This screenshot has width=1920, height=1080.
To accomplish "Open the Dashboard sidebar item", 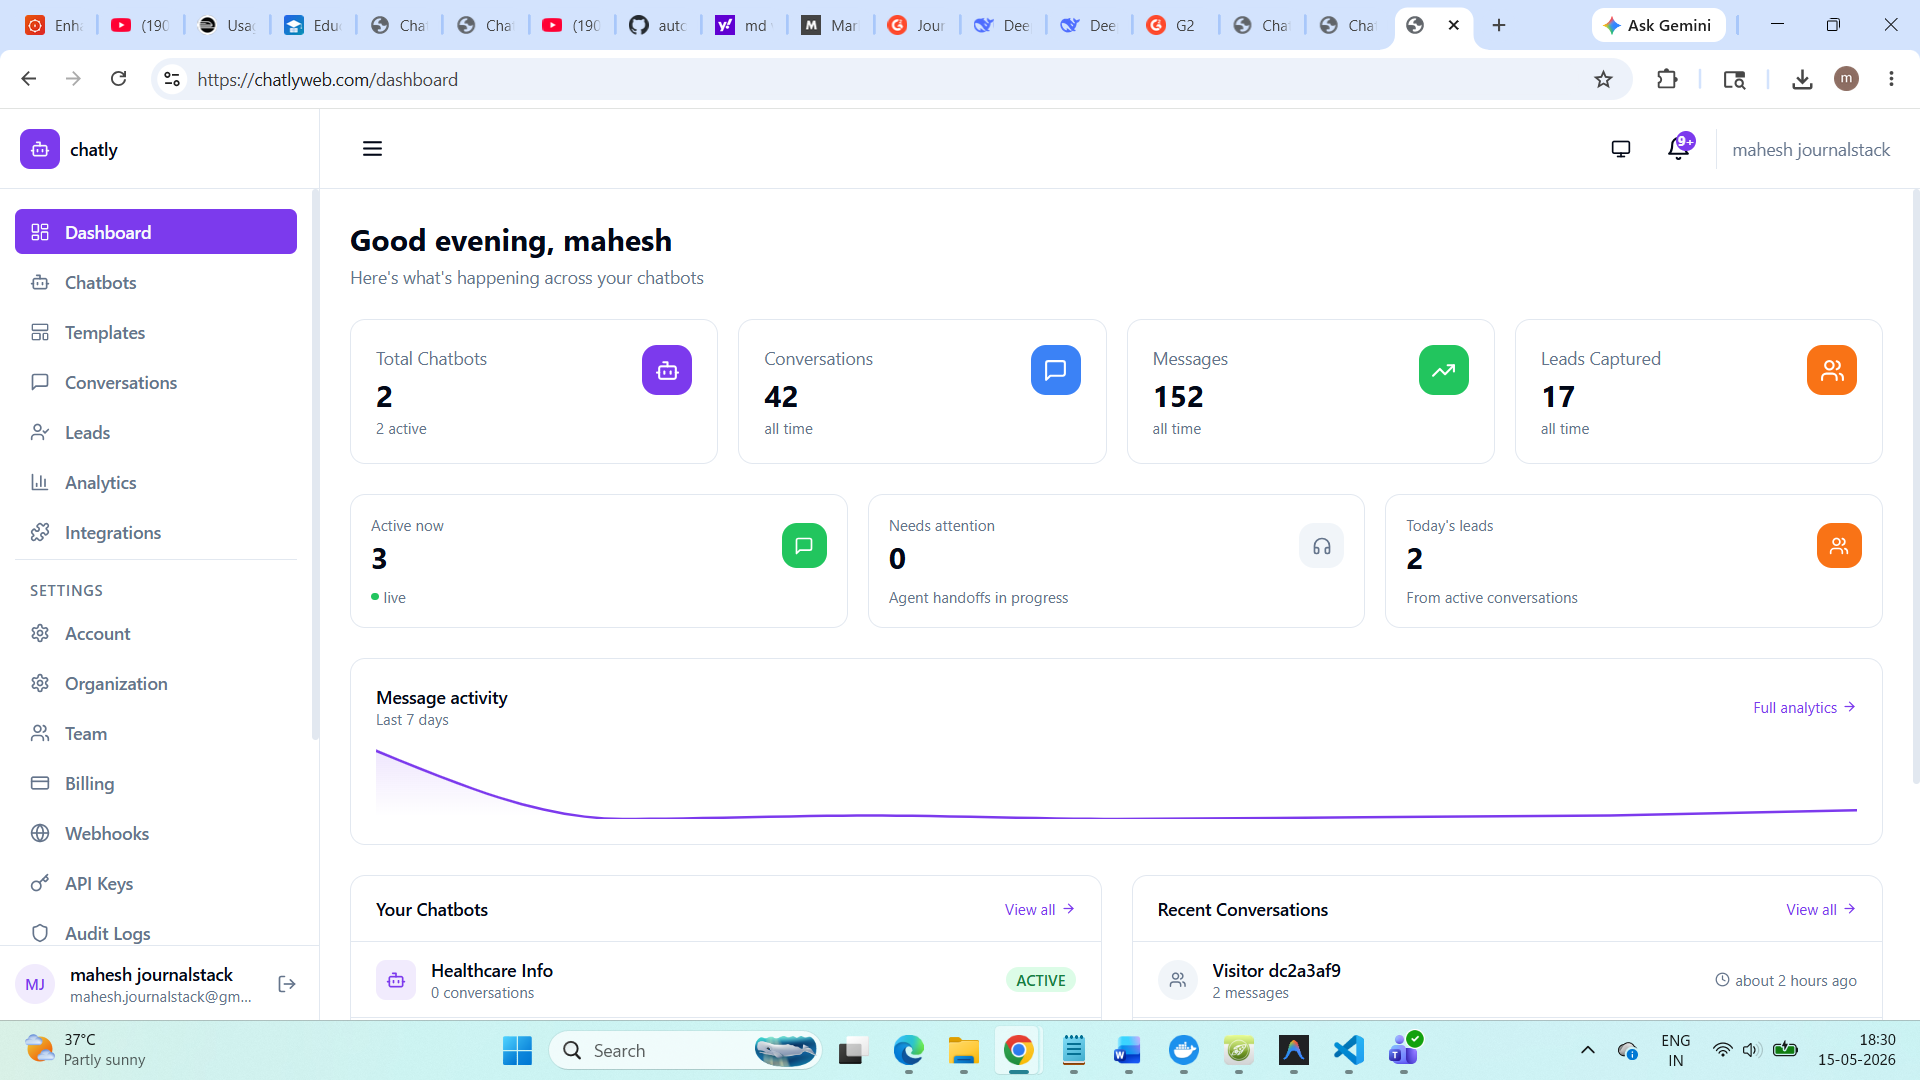I will coord(156,232).
